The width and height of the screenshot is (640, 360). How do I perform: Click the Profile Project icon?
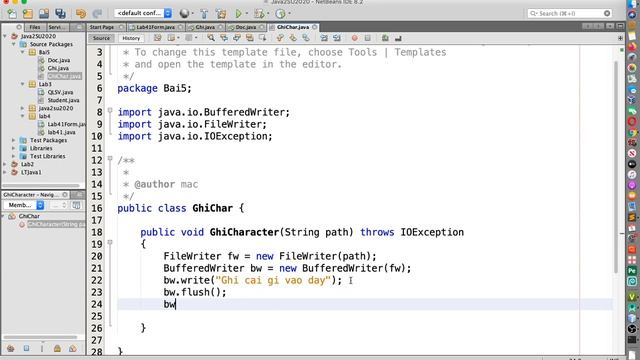[280, 13]
